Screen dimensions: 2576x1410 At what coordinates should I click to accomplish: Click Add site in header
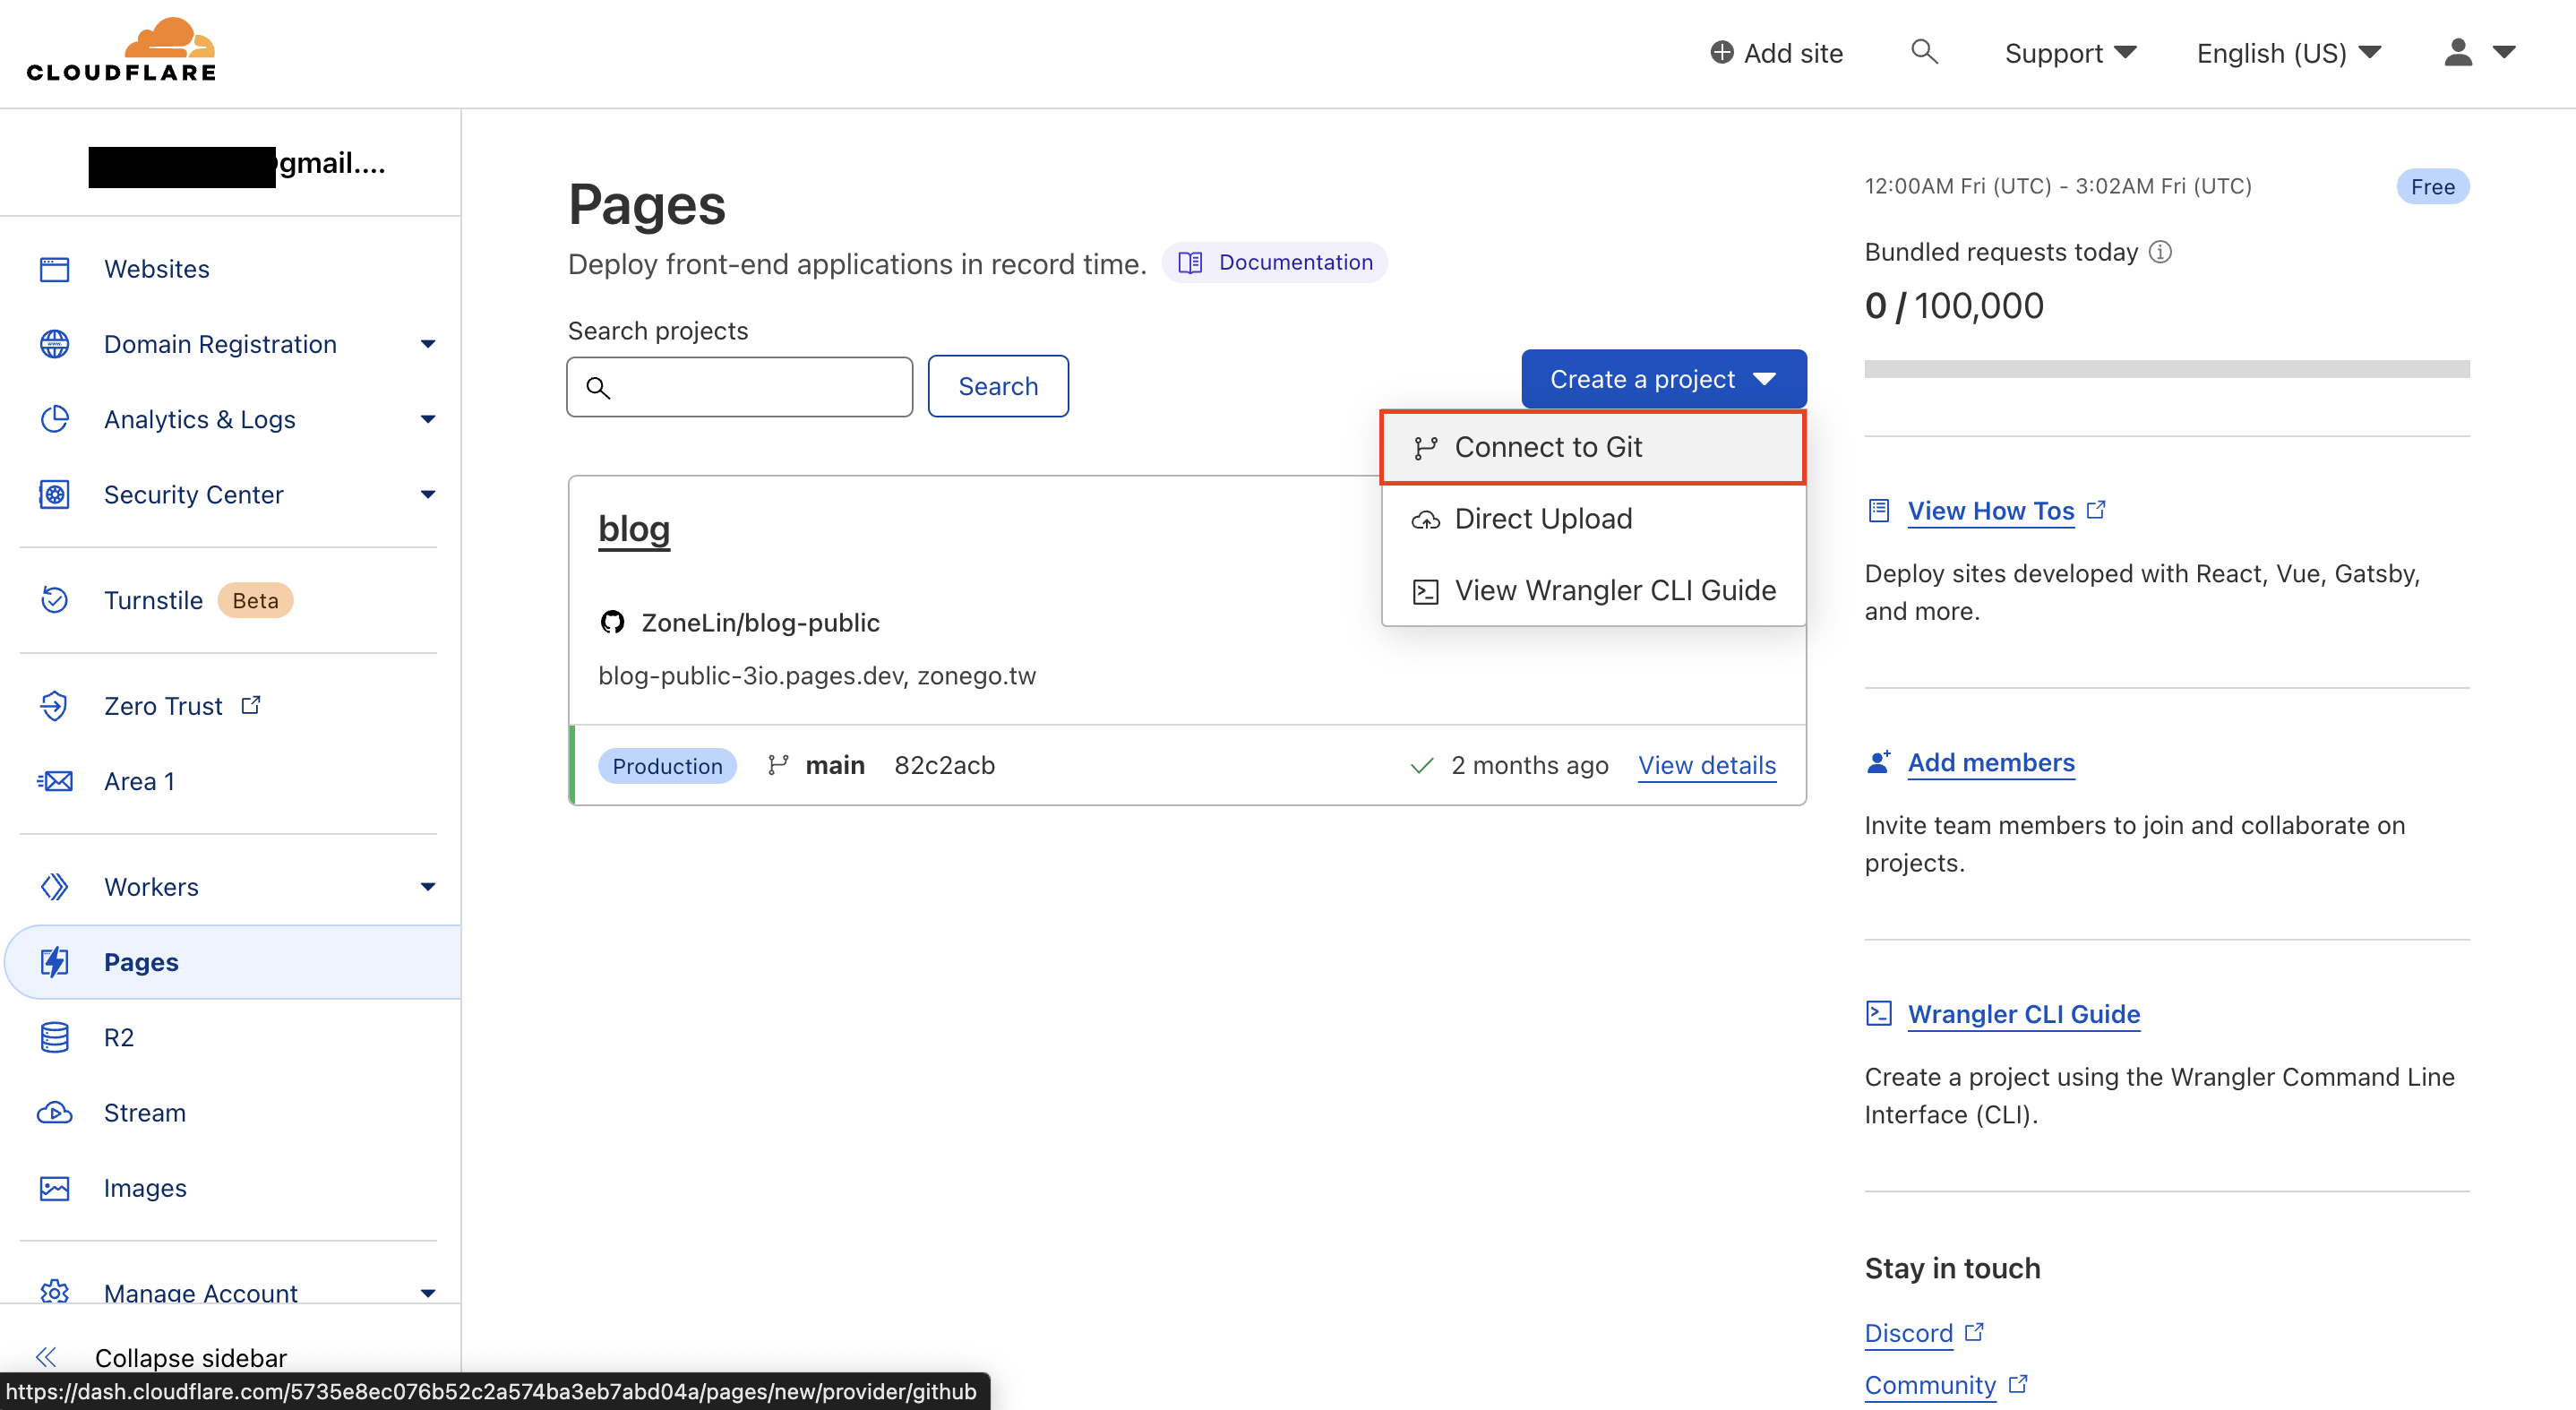pyautogui.click(x=1776, y=52)
